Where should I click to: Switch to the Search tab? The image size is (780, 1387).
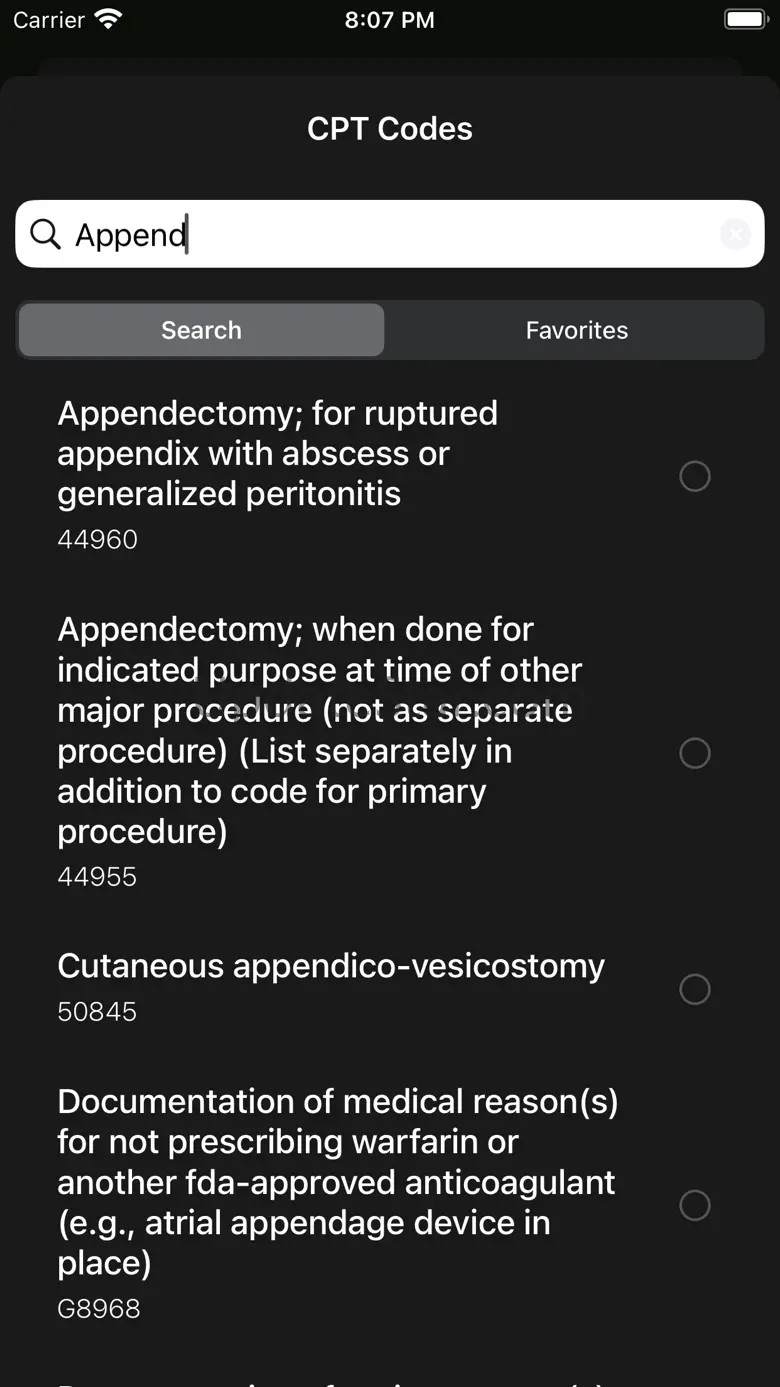[x=201, y=330]
